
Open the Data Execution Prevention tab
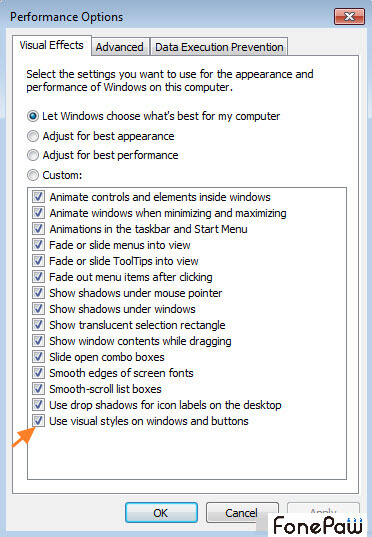coord(219,47)
